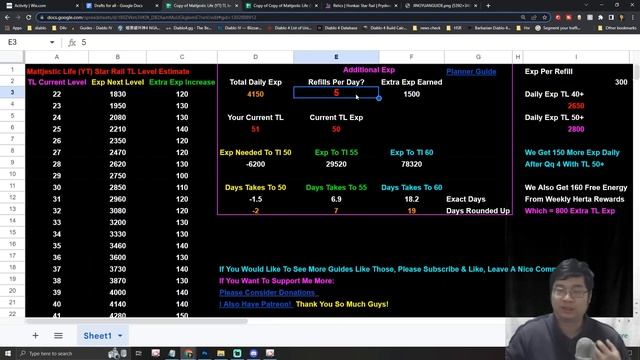Open Discord from the taskbar
The height and width of the screenshot is (360, 640).
pos(253,353)
